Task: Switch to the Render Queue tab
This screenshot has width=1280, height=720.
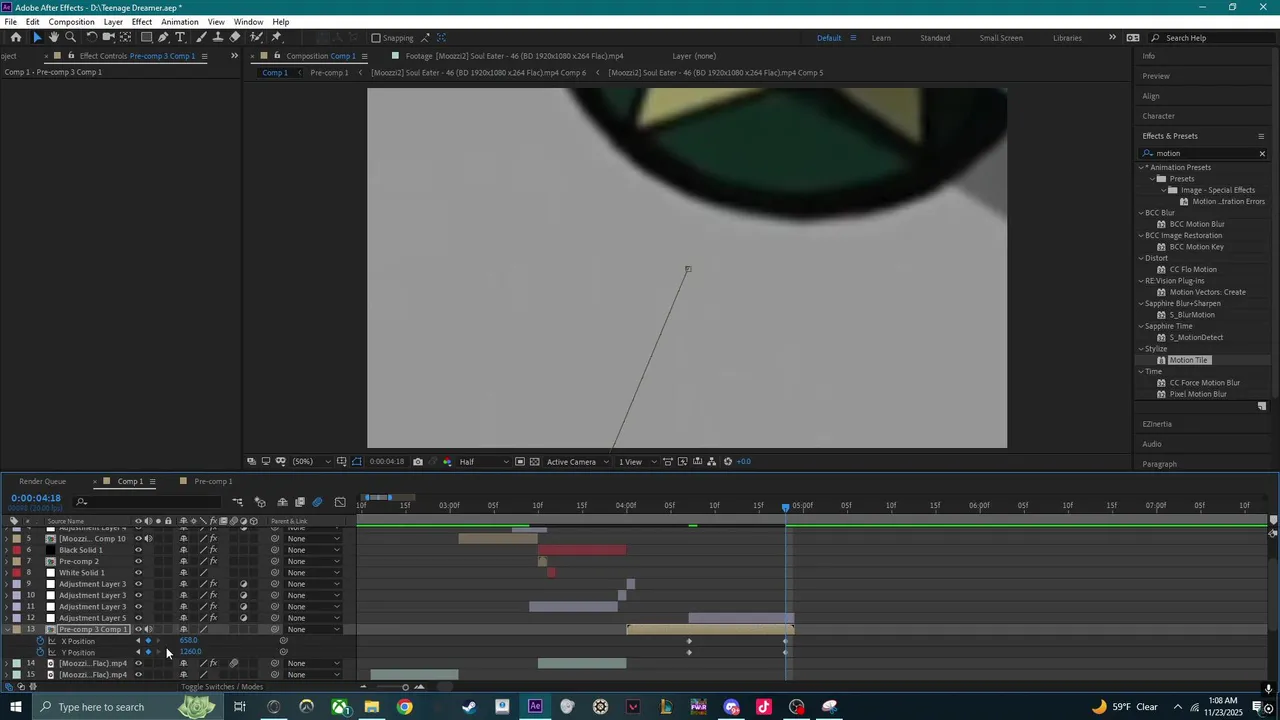Action: (x=42, y=481)
